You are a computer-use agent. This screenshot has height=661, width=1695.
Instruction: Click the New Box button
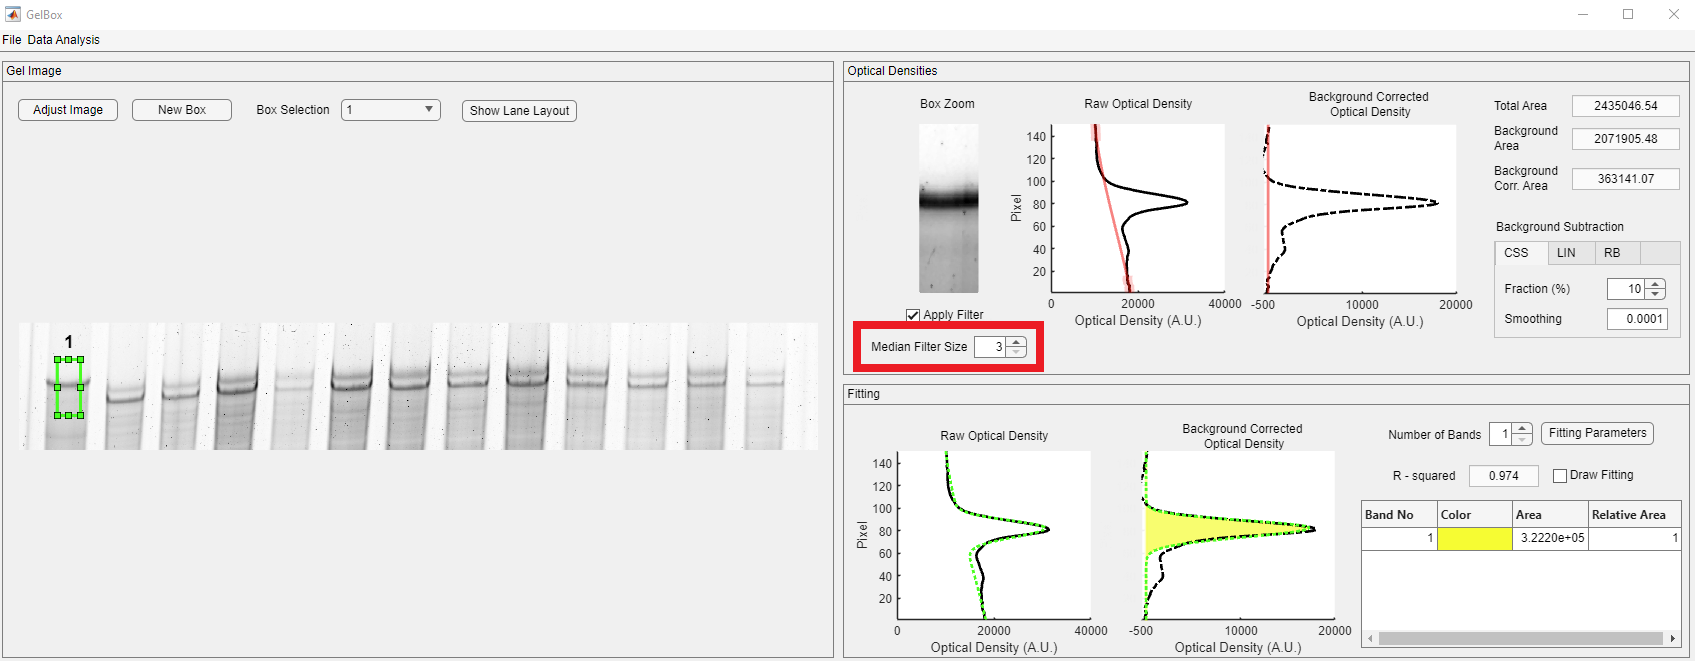[x=182, y=110]
